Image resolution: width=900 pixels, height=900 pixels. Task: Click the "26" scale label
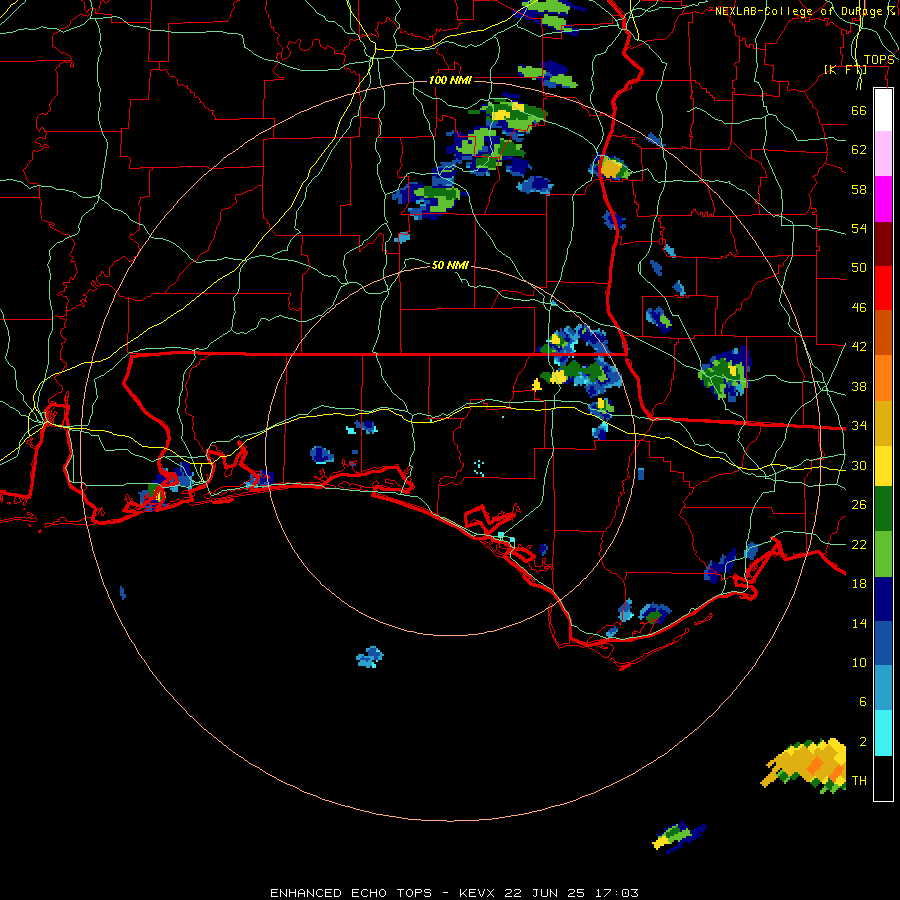click(x=859, y=505)
